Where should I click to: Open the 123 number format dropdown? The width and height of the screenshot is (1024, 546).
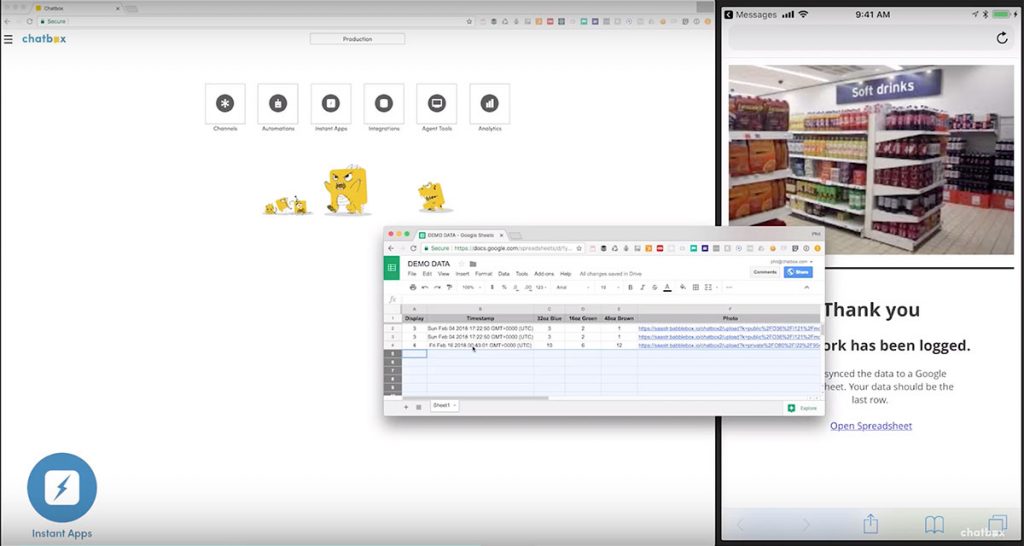541,287
